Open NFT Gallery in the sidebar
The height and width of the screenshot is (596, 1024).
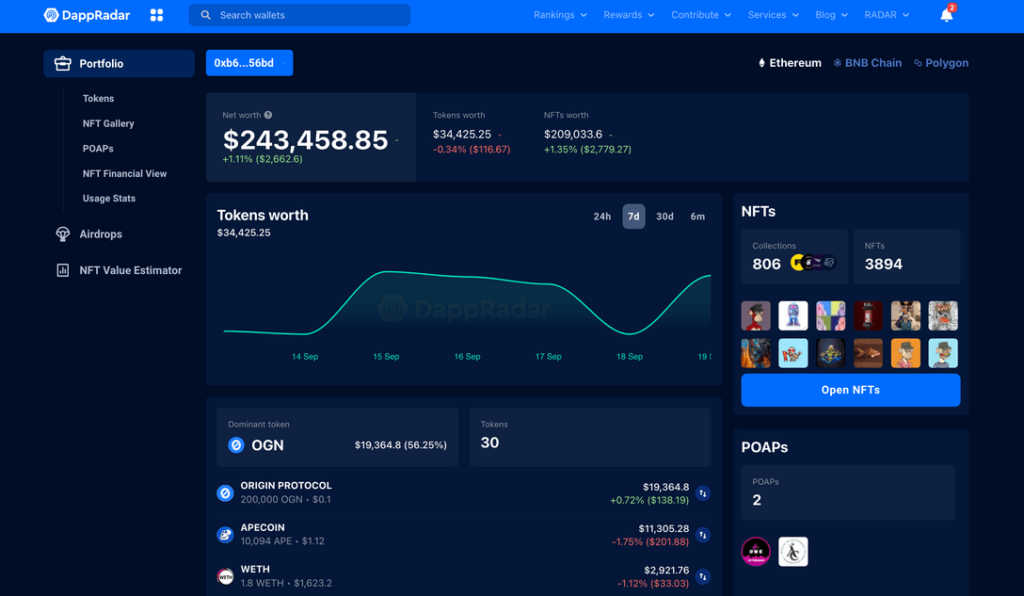(x=108, y=124)
